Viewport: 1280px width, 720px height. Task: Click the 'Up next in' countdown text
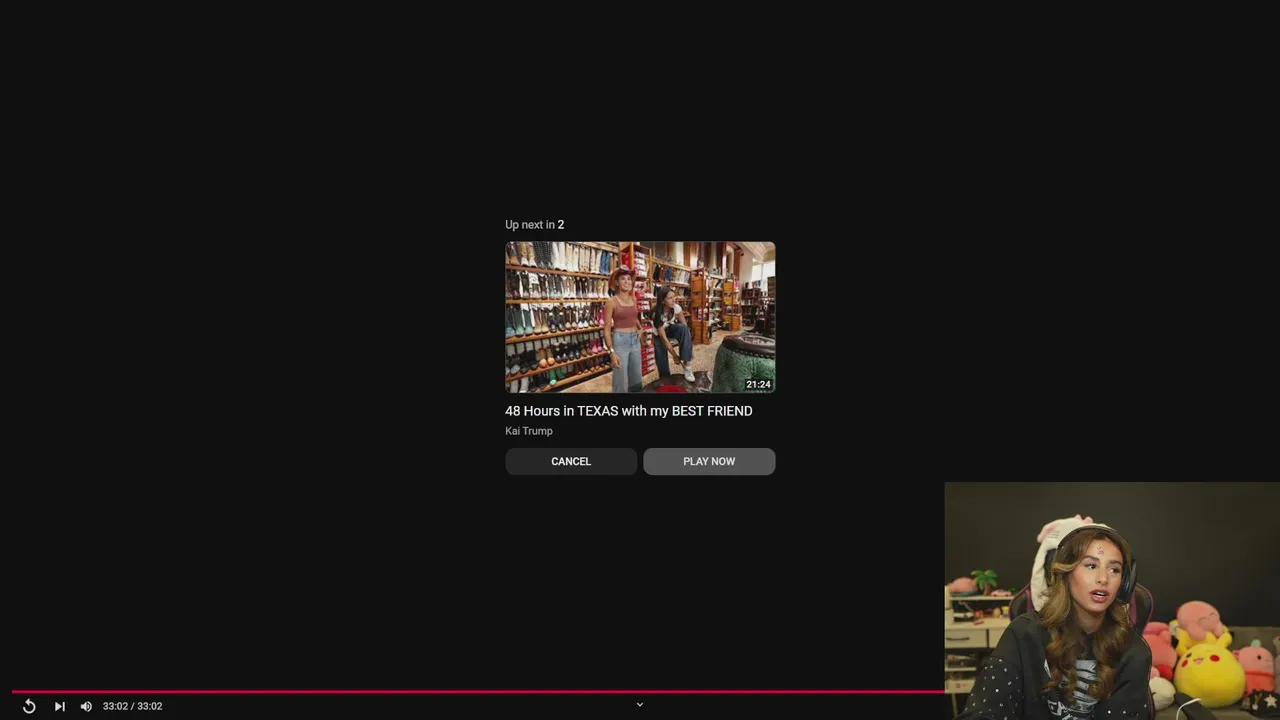[535, 225]
